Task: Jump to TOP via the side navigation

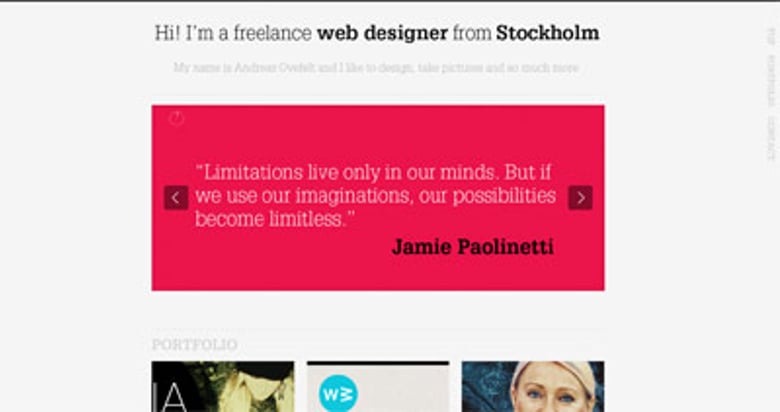Action: click(x=771, y=36)
